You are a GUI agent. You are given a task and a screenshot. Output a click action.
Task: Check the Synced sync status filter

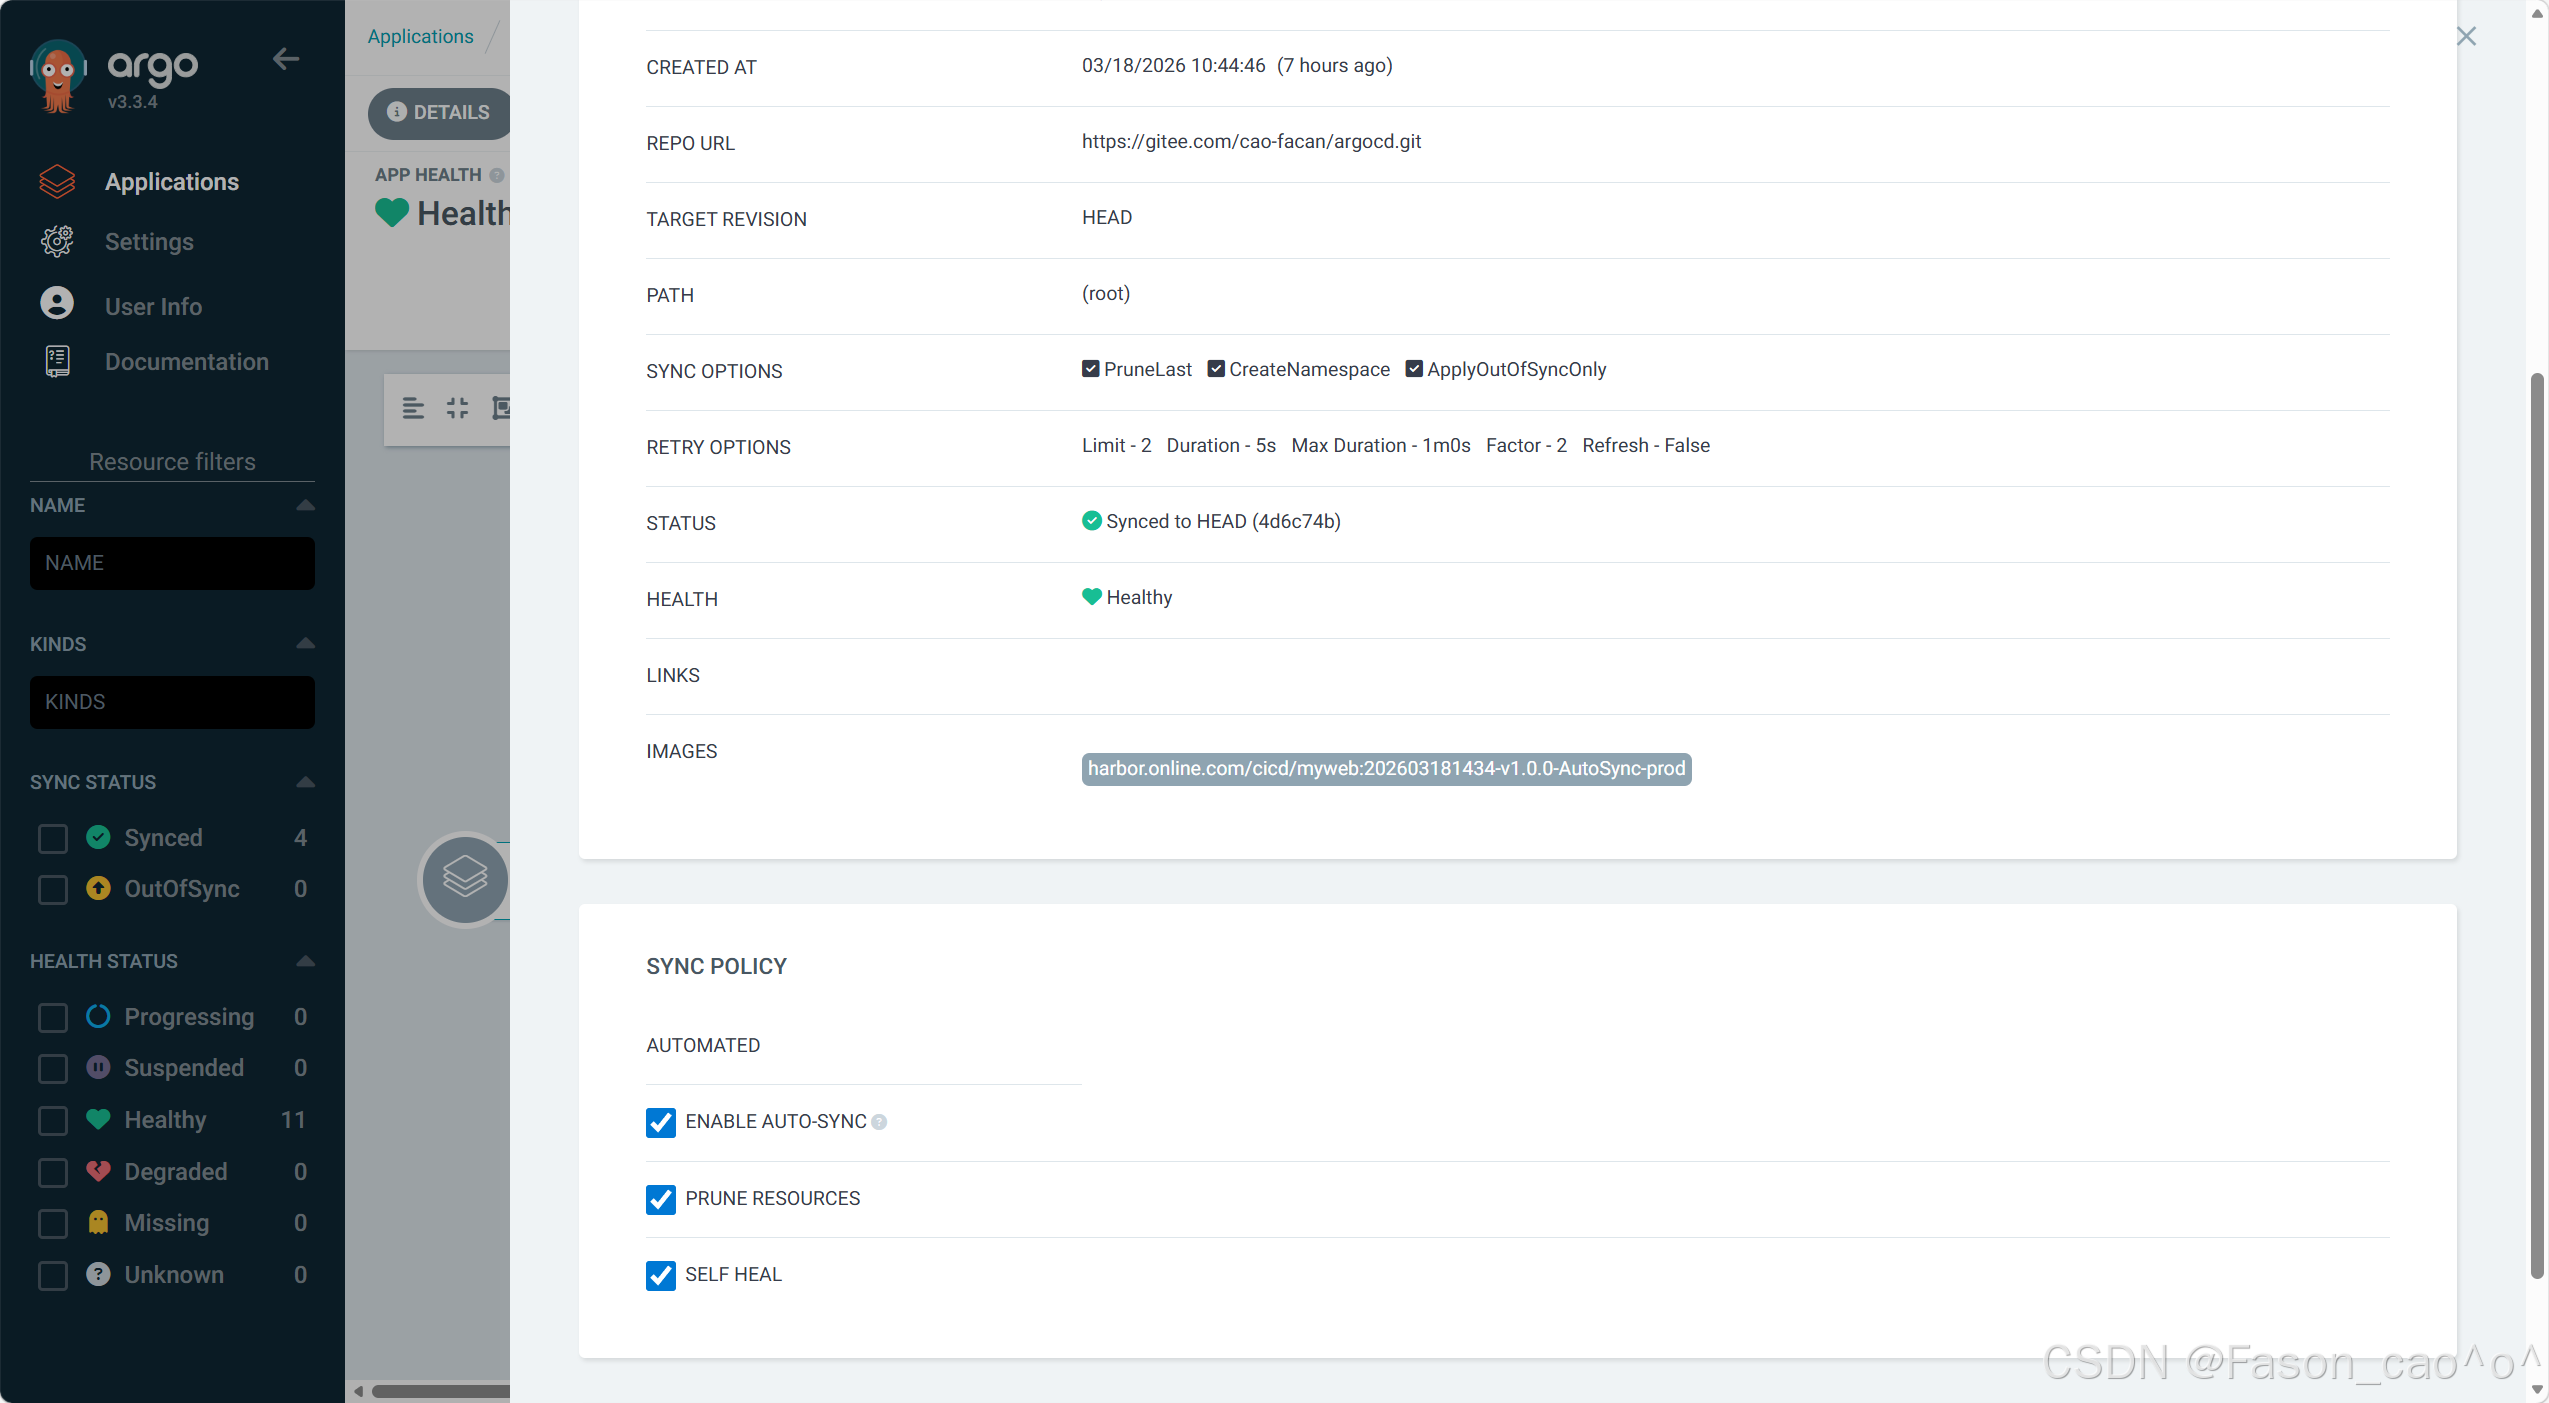point(53,838)
